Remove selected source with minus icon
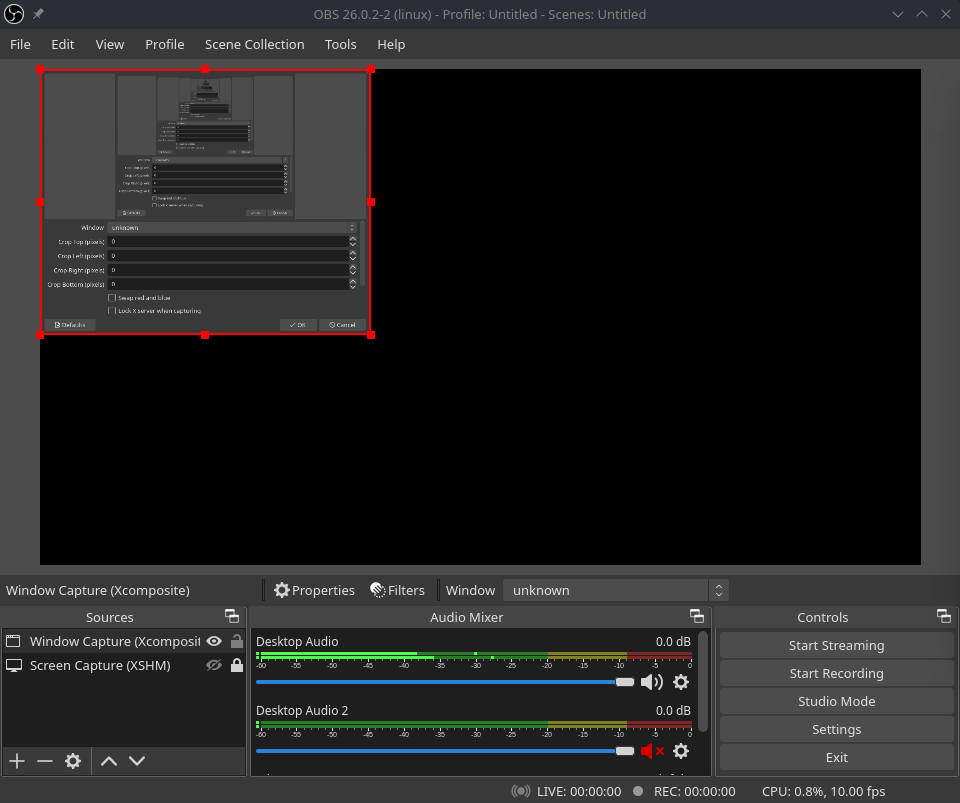Viewport: 960px width, 803px height. point(45,761)
